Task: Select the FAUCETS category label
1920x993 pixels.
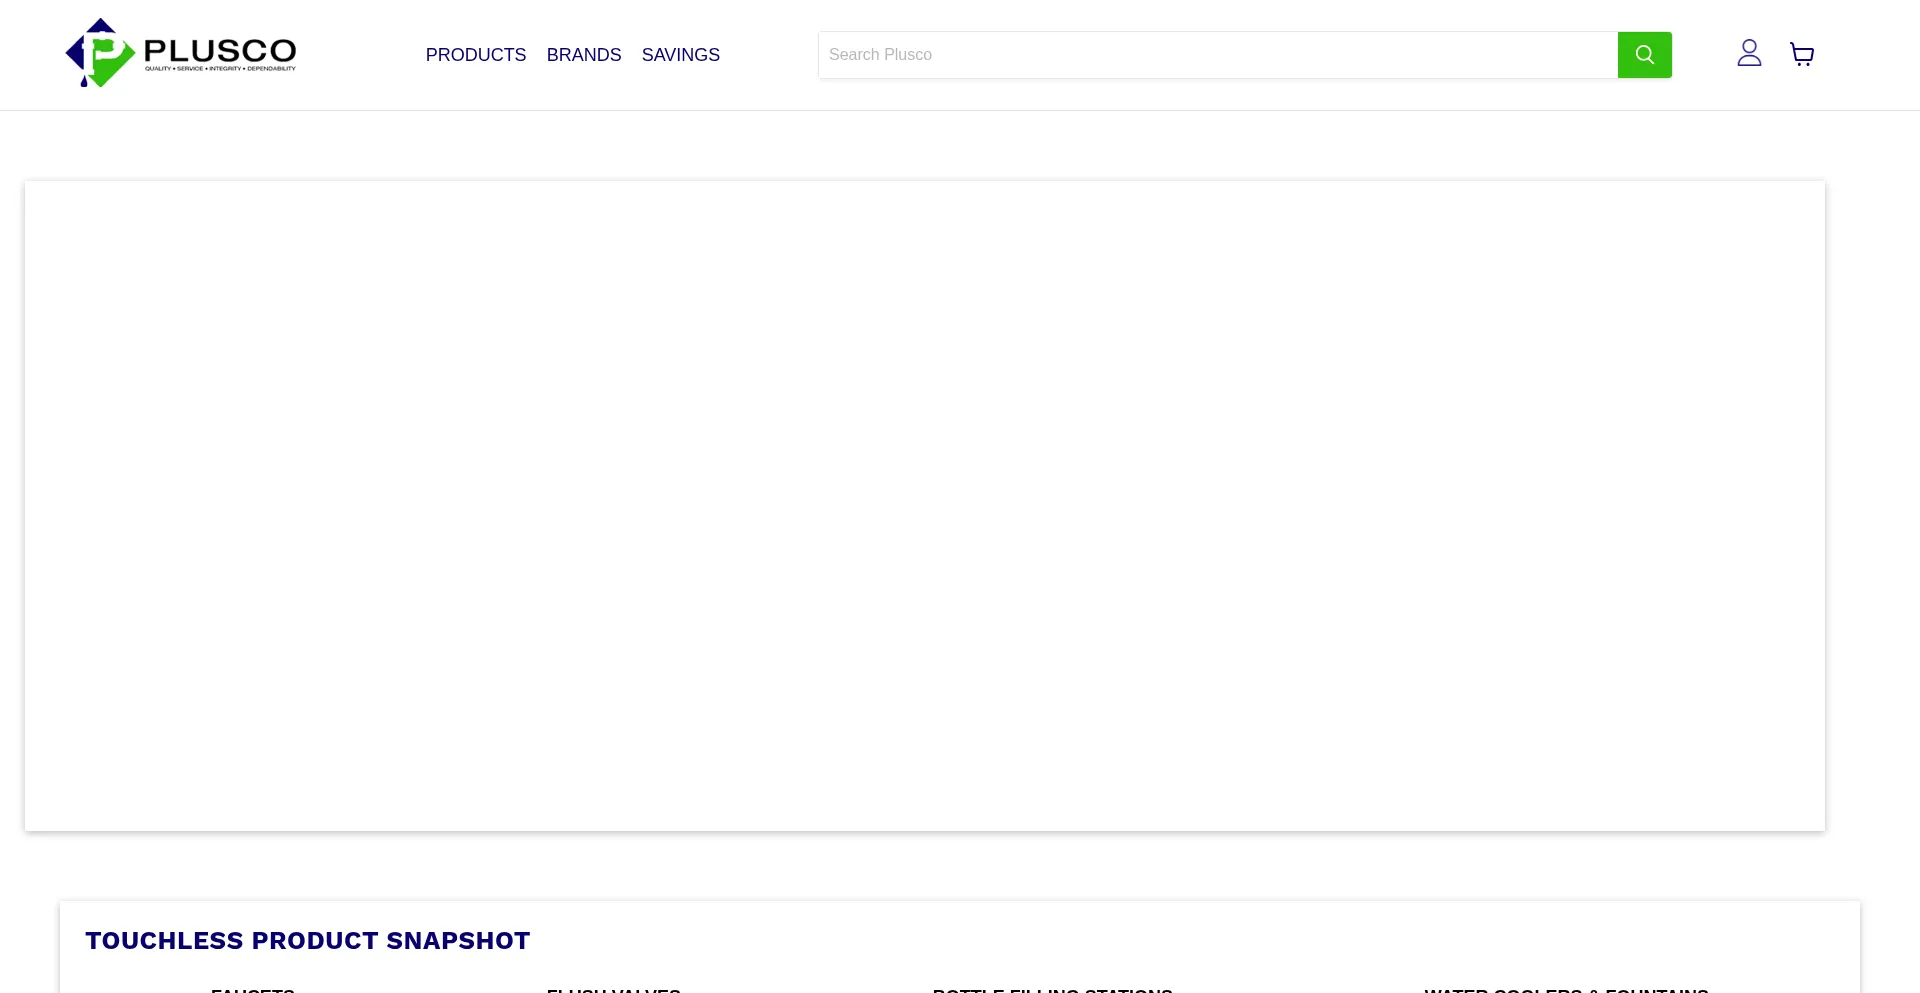Action: (x=253, y=989)
